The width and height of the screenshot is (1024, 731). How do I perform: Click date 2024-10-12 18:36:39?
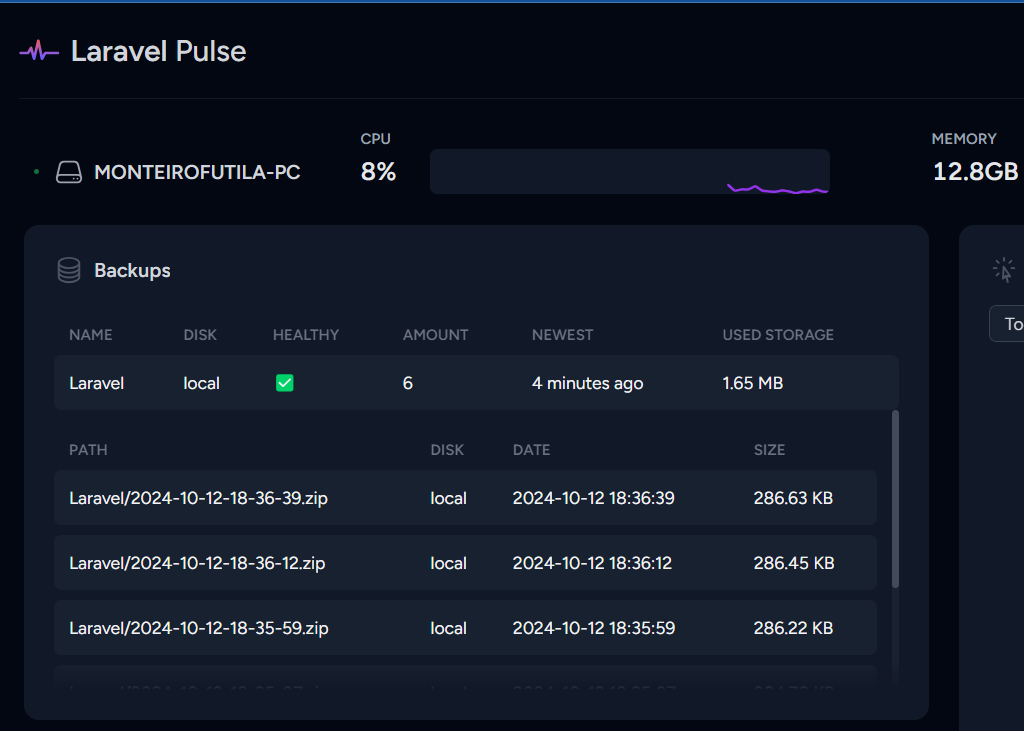pyautogui.click(x=594, y=498)
